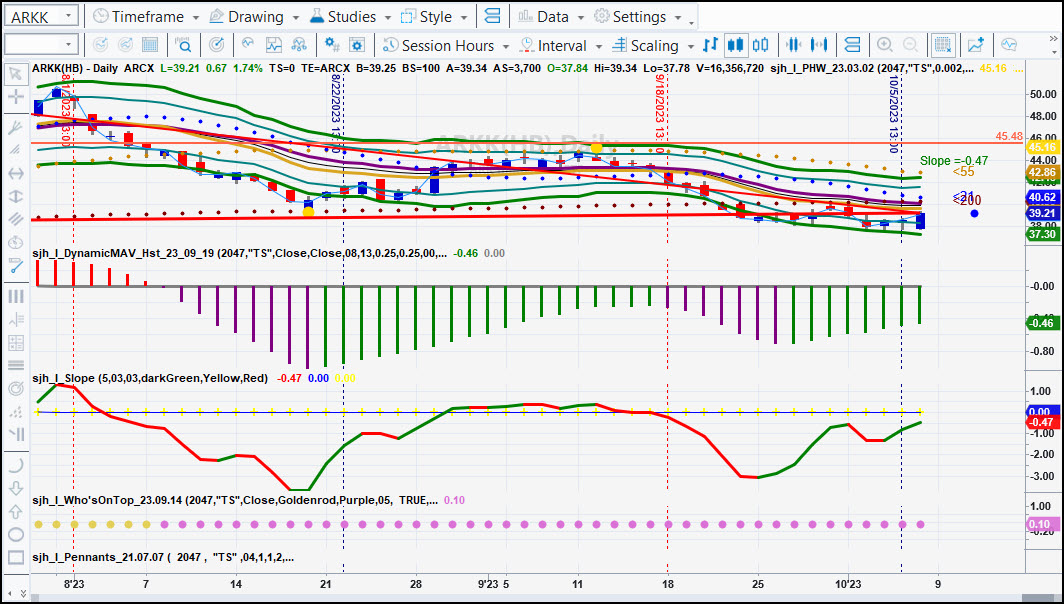Open the Settings menu

tap(638, 16)
